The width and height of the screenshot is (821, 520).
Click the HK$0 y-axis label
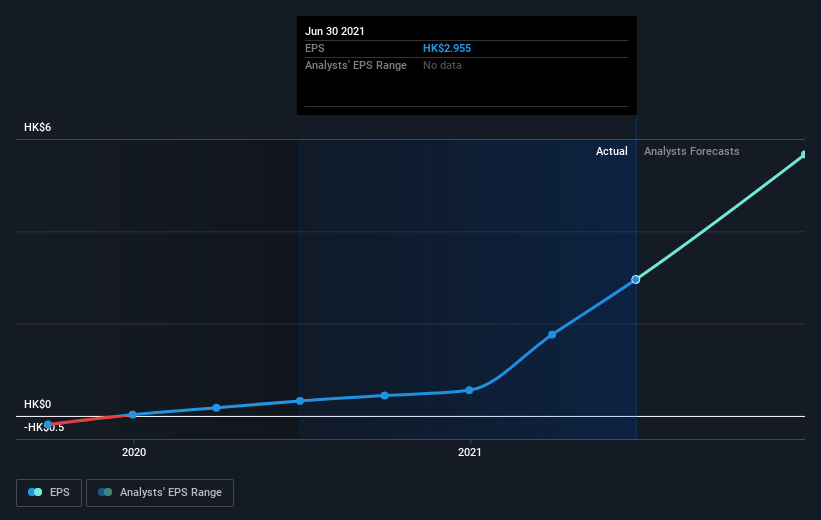(38, 404)
